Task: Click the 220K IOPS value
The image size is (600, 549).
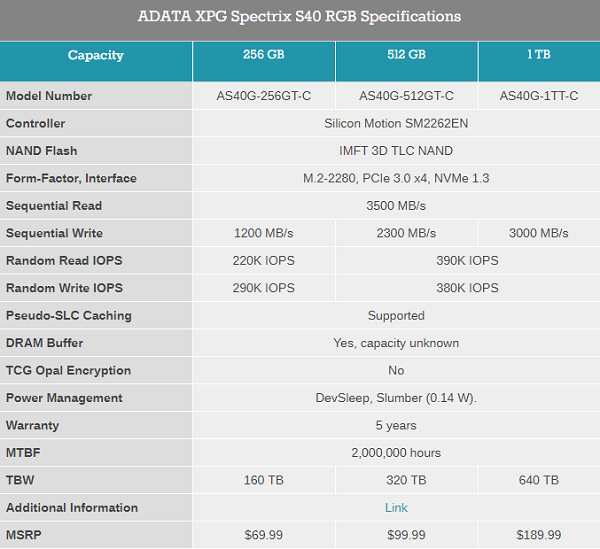Action: click(x=264, y=261)
